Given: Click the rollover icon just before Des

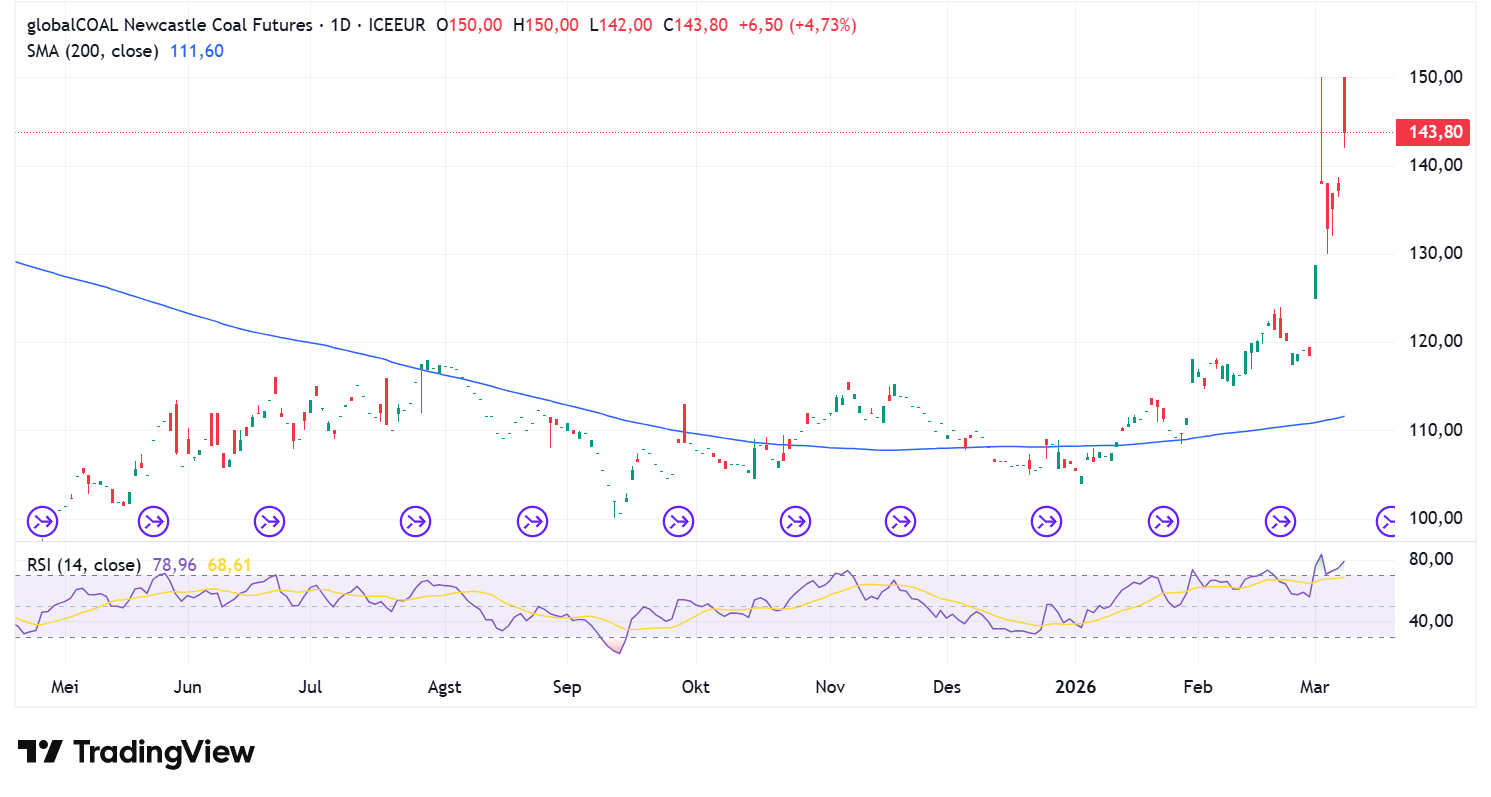Looking at the screenshot, I should click(x=900, y=521).
